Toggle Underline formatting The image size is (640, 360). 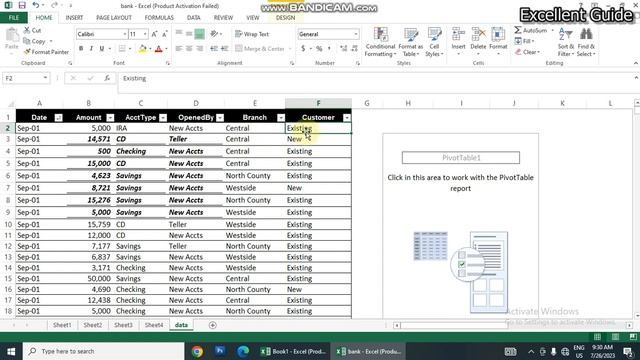[102, 49]
